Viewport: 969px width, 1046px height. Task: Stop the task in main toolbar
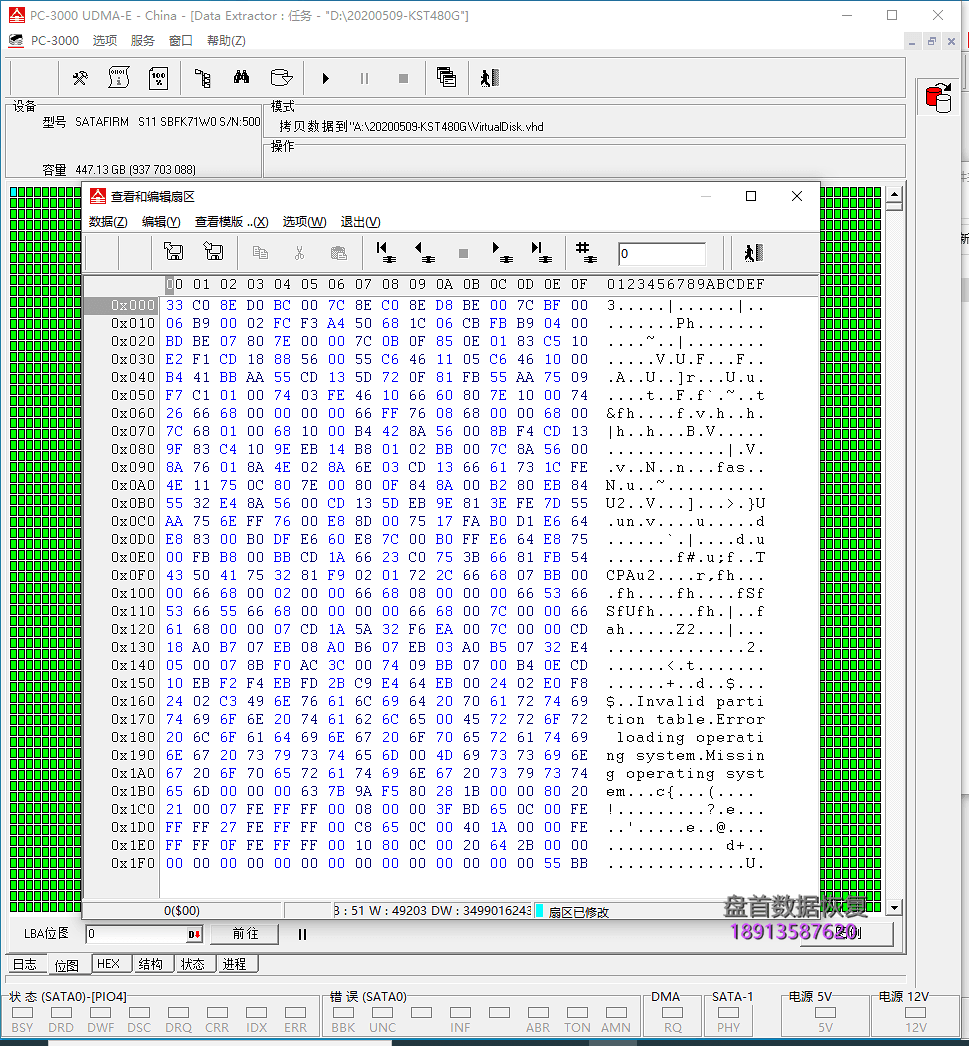coord(403,79)
